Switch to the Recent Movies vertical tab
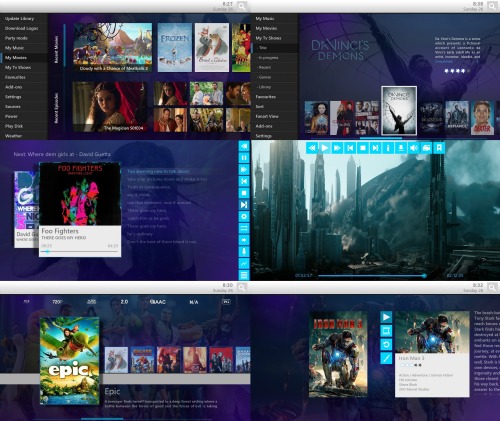500x421 pixels. point(56,49)
